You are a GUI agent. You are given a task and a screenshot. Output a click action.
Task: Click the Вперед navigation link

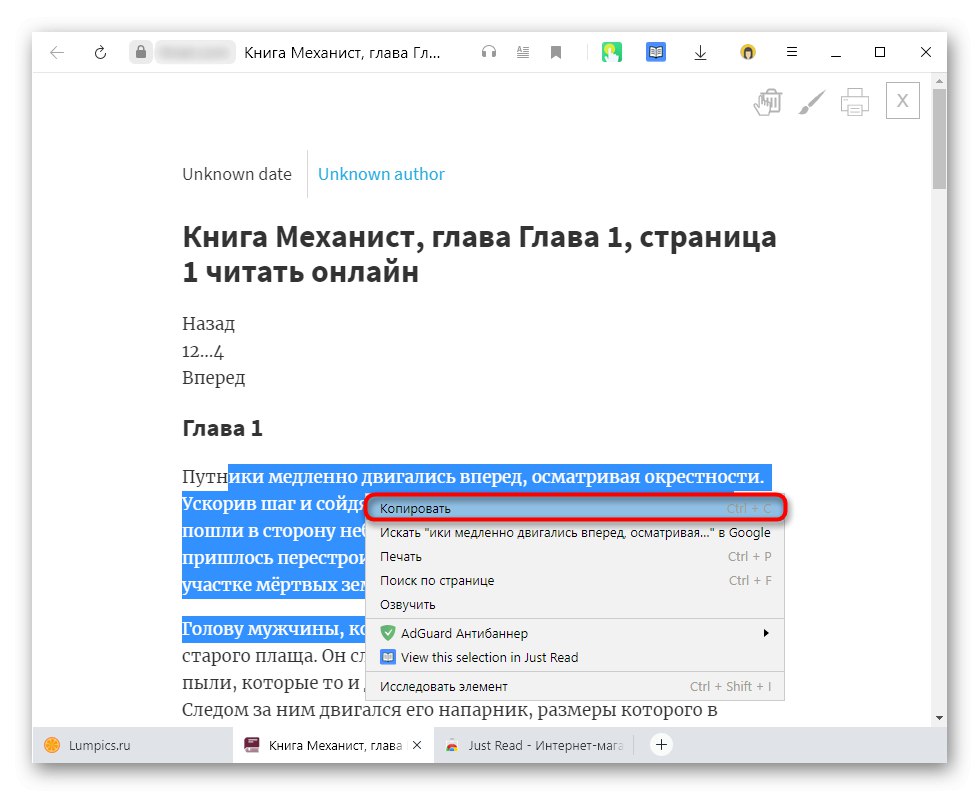[x=213, y=377]
